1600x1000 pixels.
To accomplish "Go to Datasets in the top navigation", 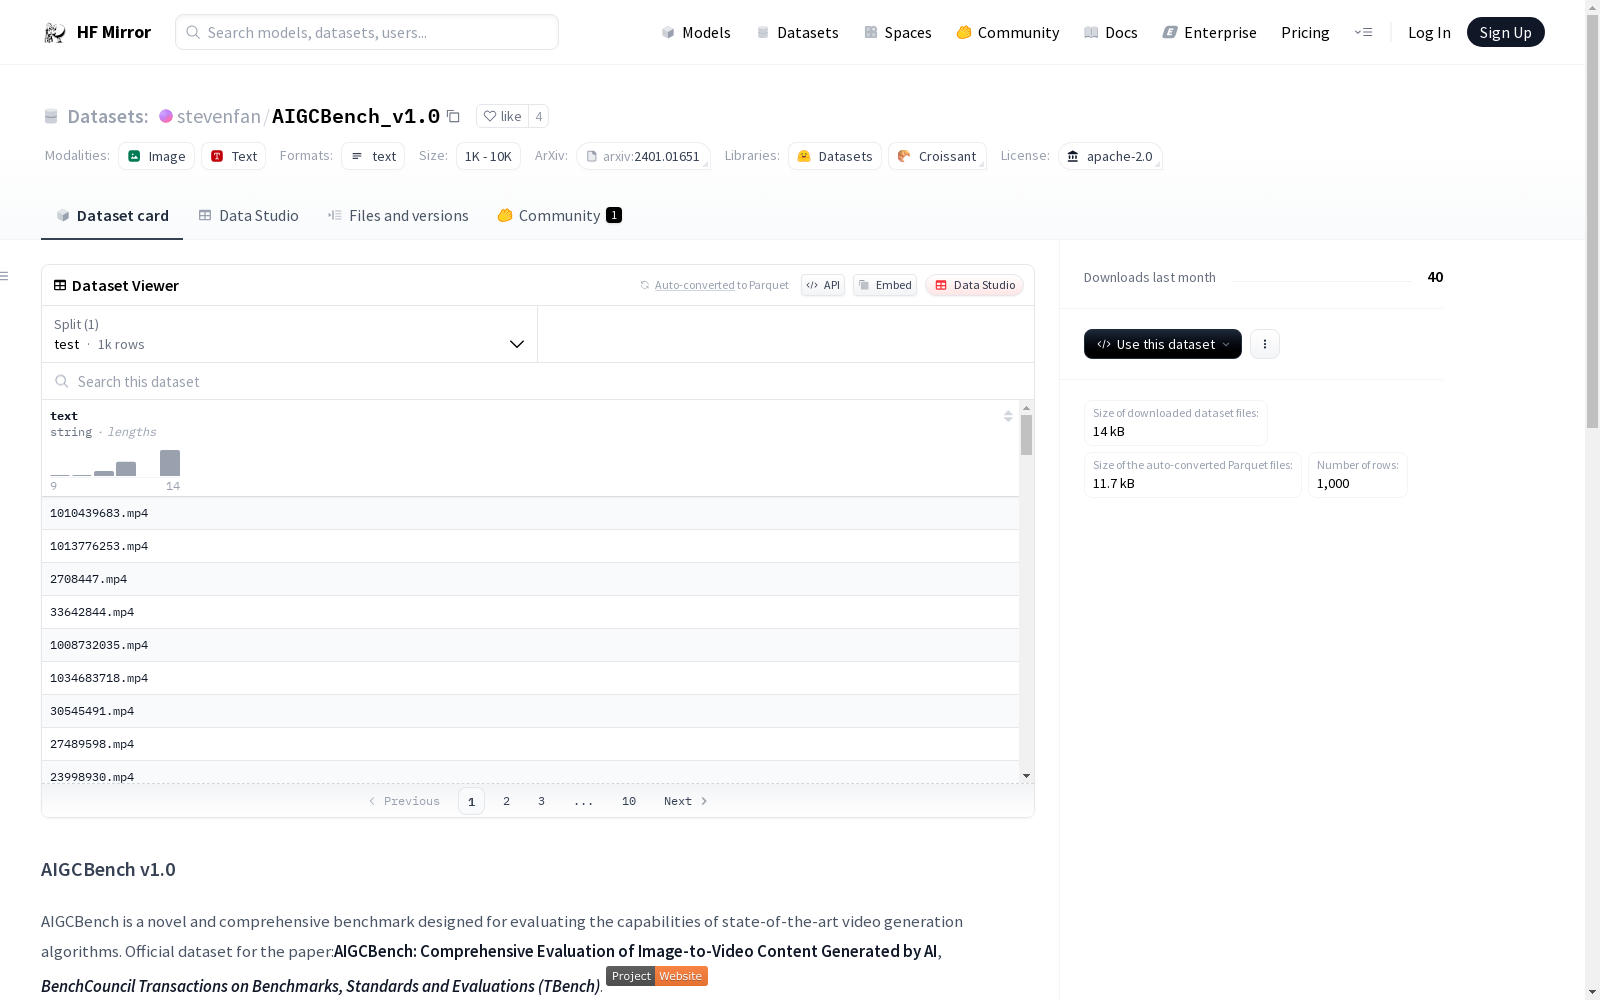I will (x=797, y=32).
